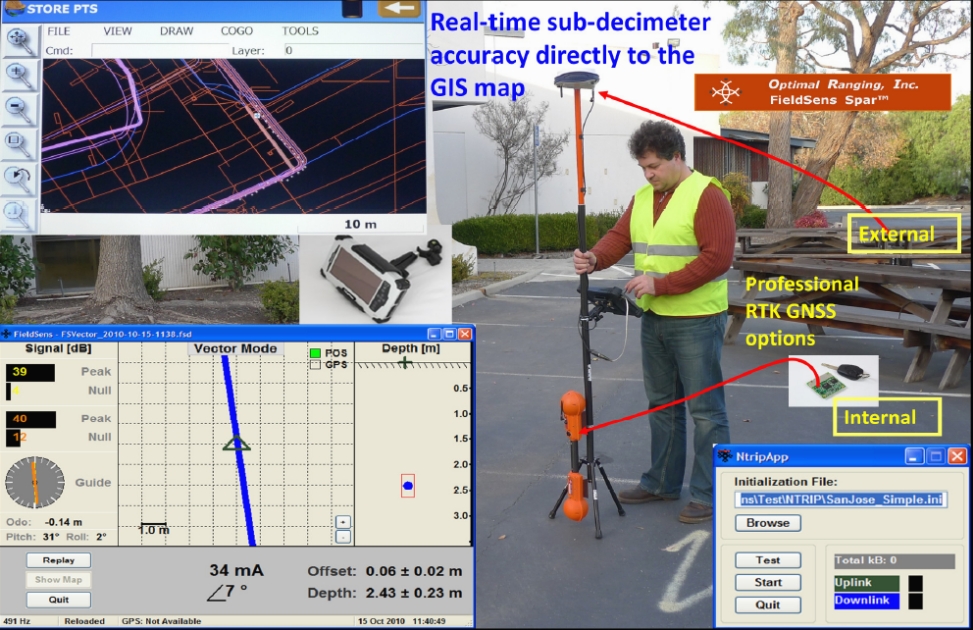Click the green triangle marker on vector line

click(236, 443)
